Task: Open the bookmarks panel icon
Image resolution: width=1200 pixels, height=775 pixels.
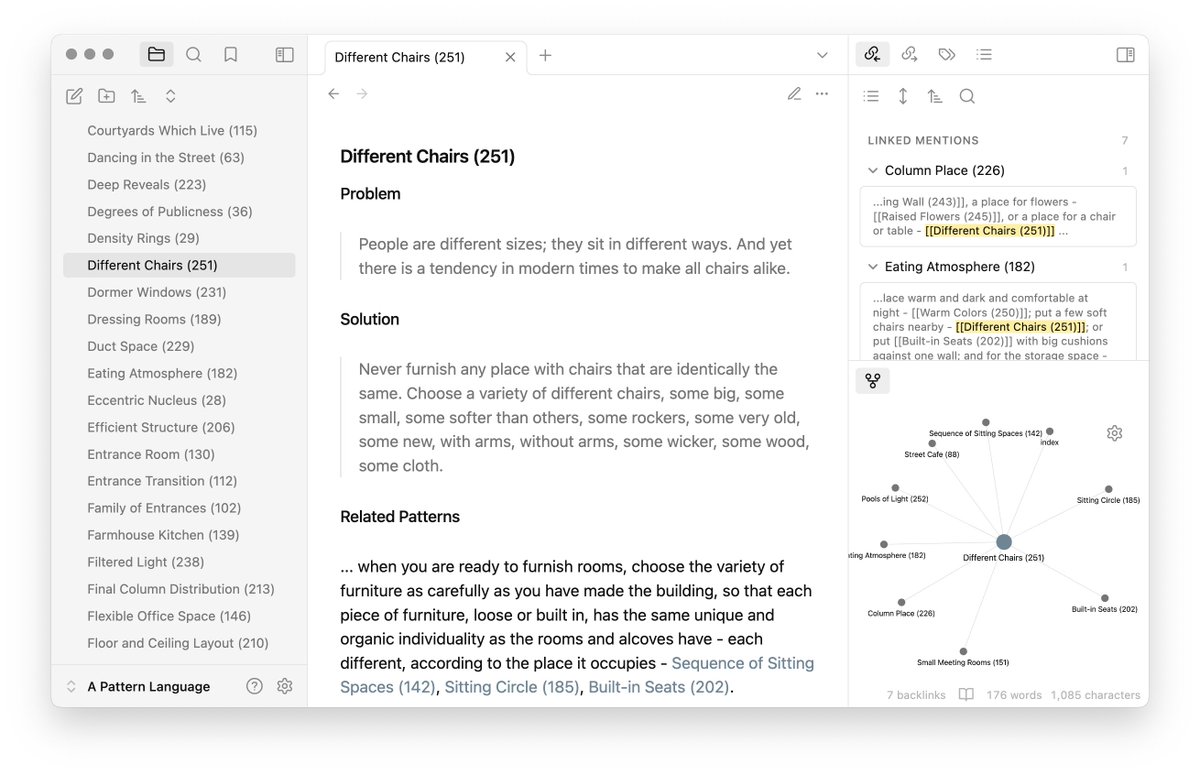Action: point(231,55)
